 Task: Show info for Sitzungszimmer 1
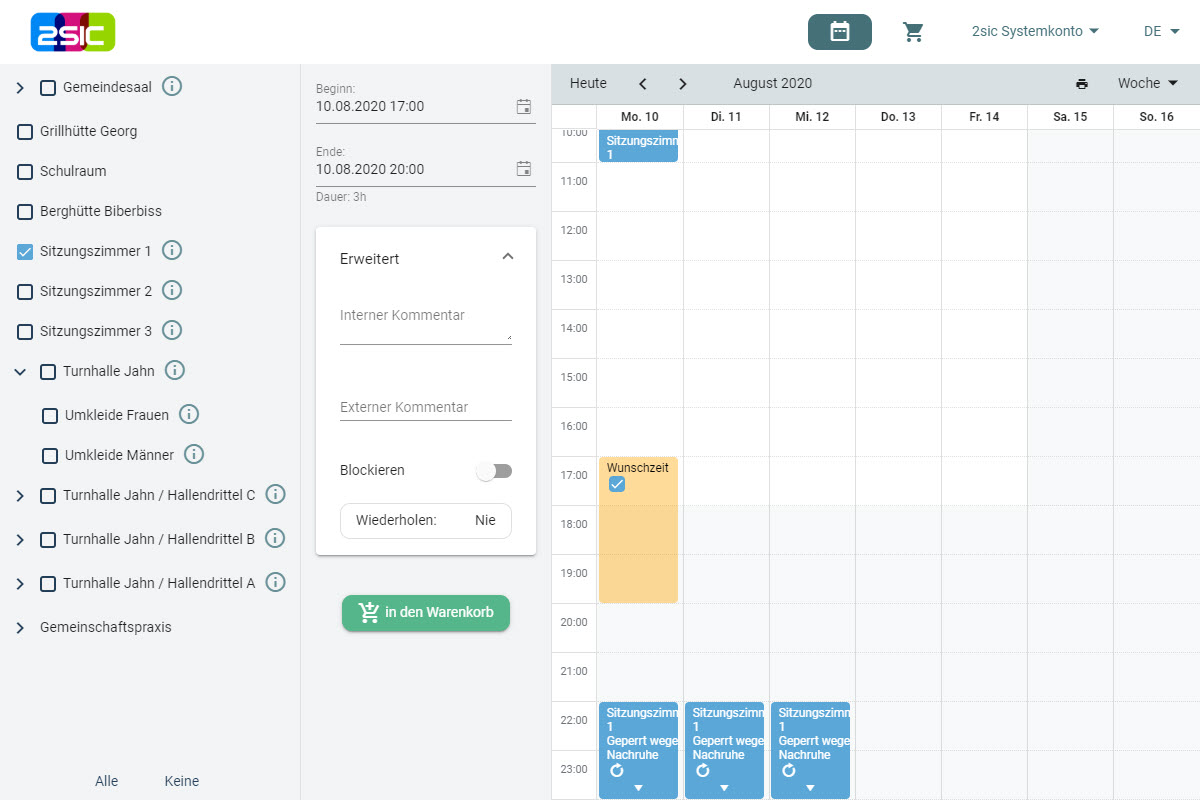(x=172, y=250)
